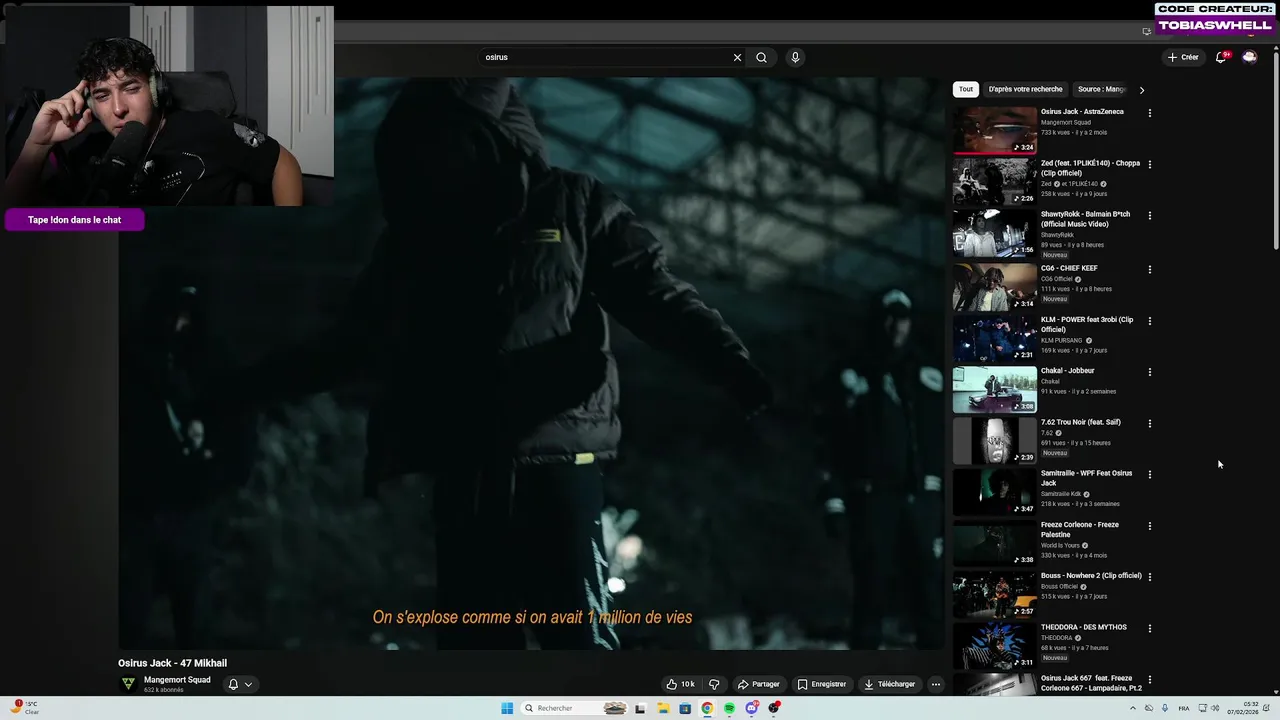Viewport: 1280px width, 720px height.
Task: Open Task View in taskbar
Action: (x=640, y=708)
